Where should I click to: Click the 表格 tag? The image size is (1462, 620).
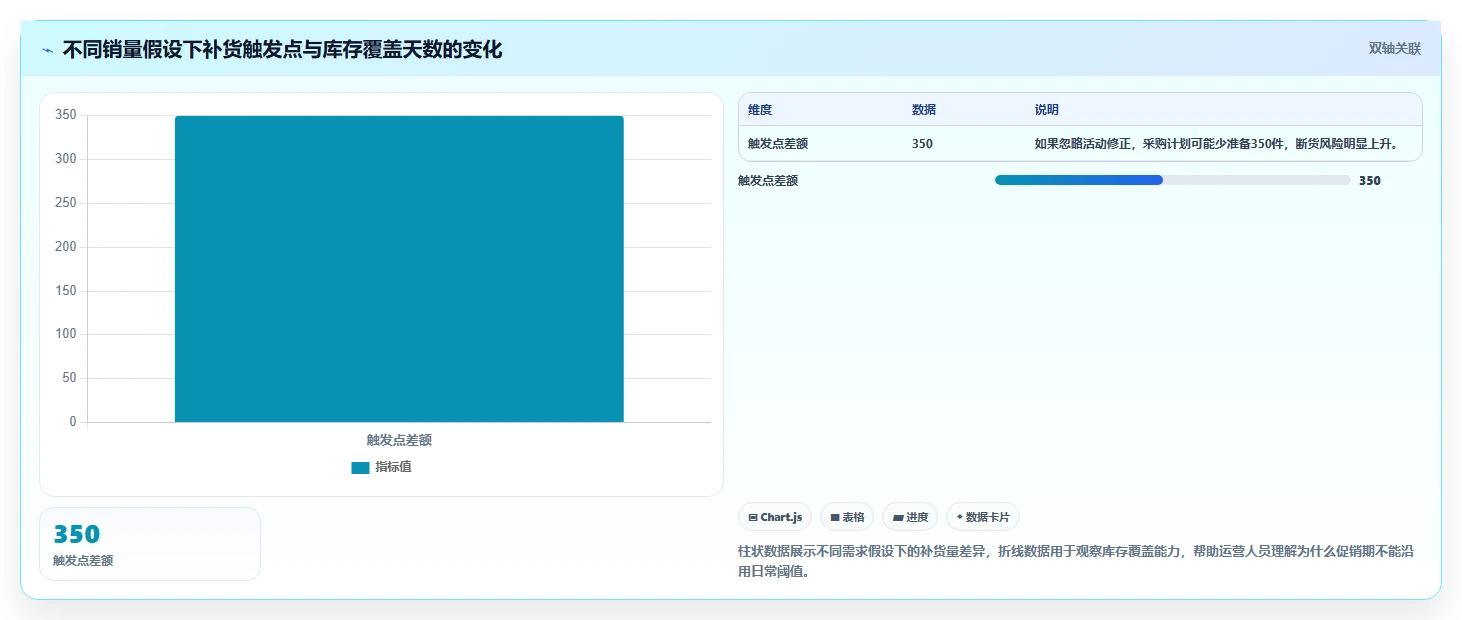click(847, 517)
